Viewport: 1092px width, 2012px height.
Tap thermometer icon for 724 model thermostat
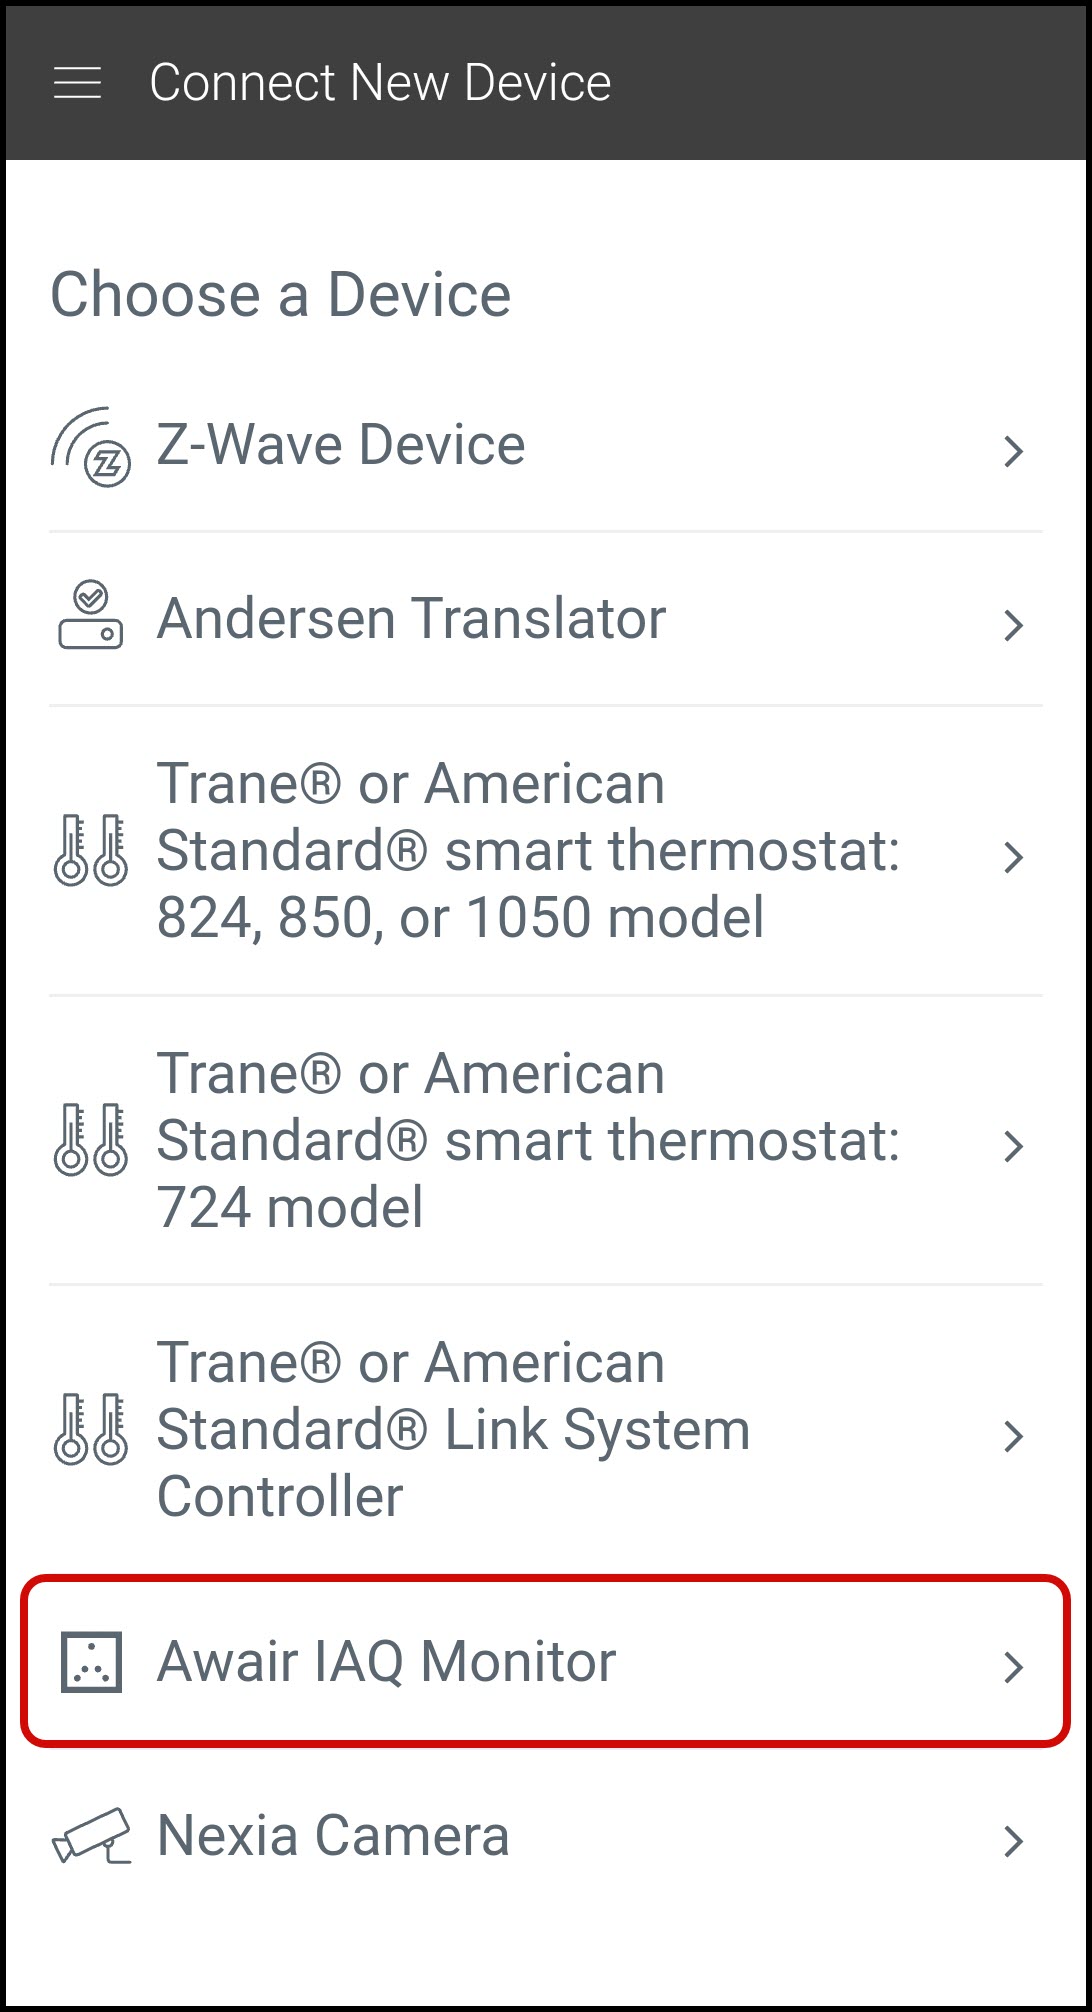90,1140
